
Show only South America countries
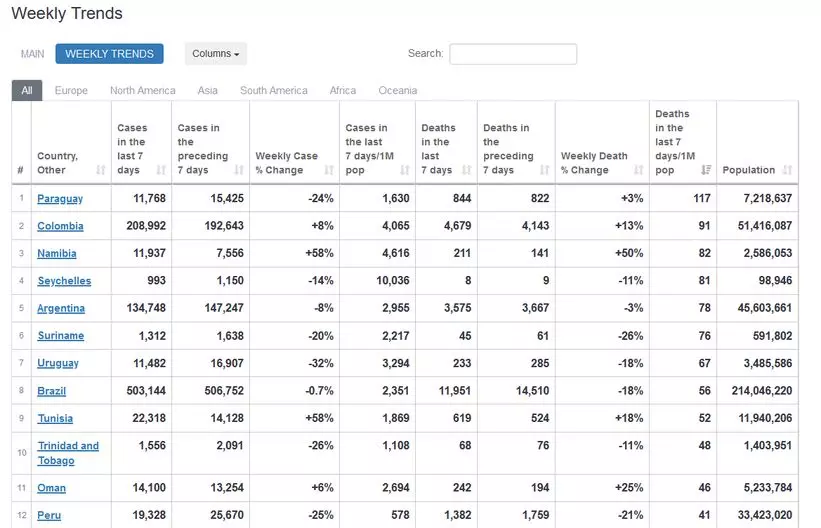(x=273, y=91)
